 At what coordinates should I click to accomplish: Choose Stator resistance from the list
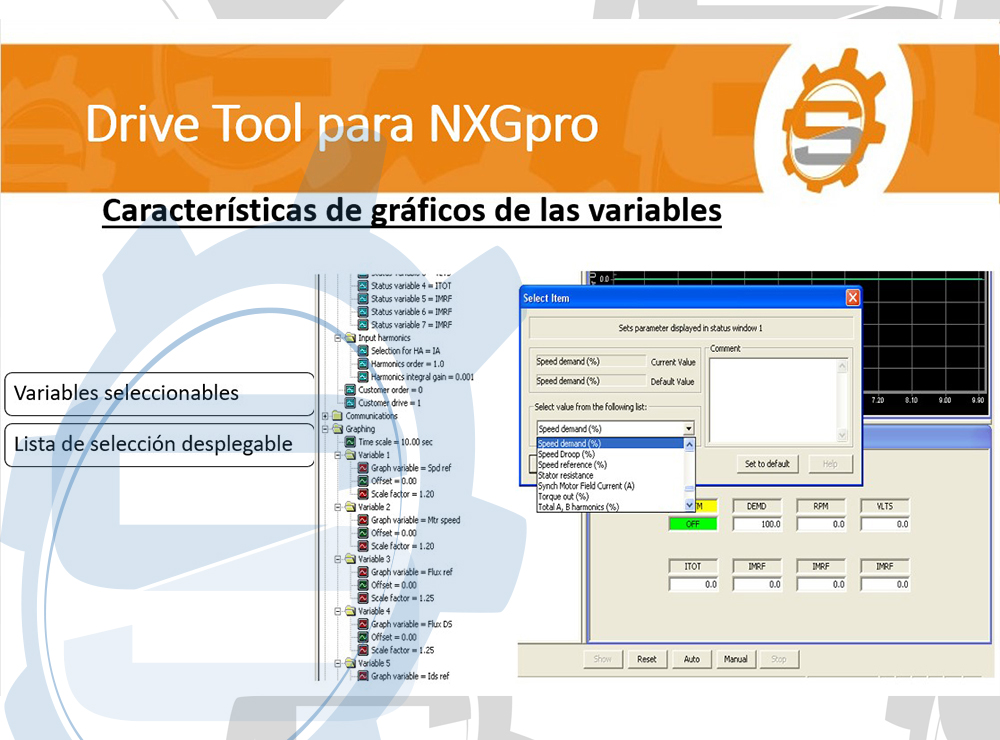pyautogui.click(x=566, y=475)
